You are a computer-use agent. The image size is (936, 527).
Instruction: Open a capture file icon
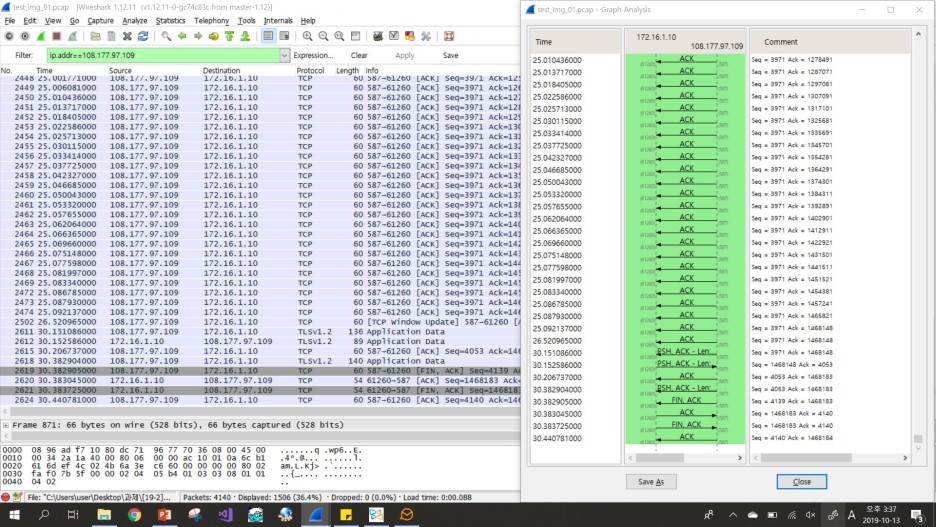[95, 36]
